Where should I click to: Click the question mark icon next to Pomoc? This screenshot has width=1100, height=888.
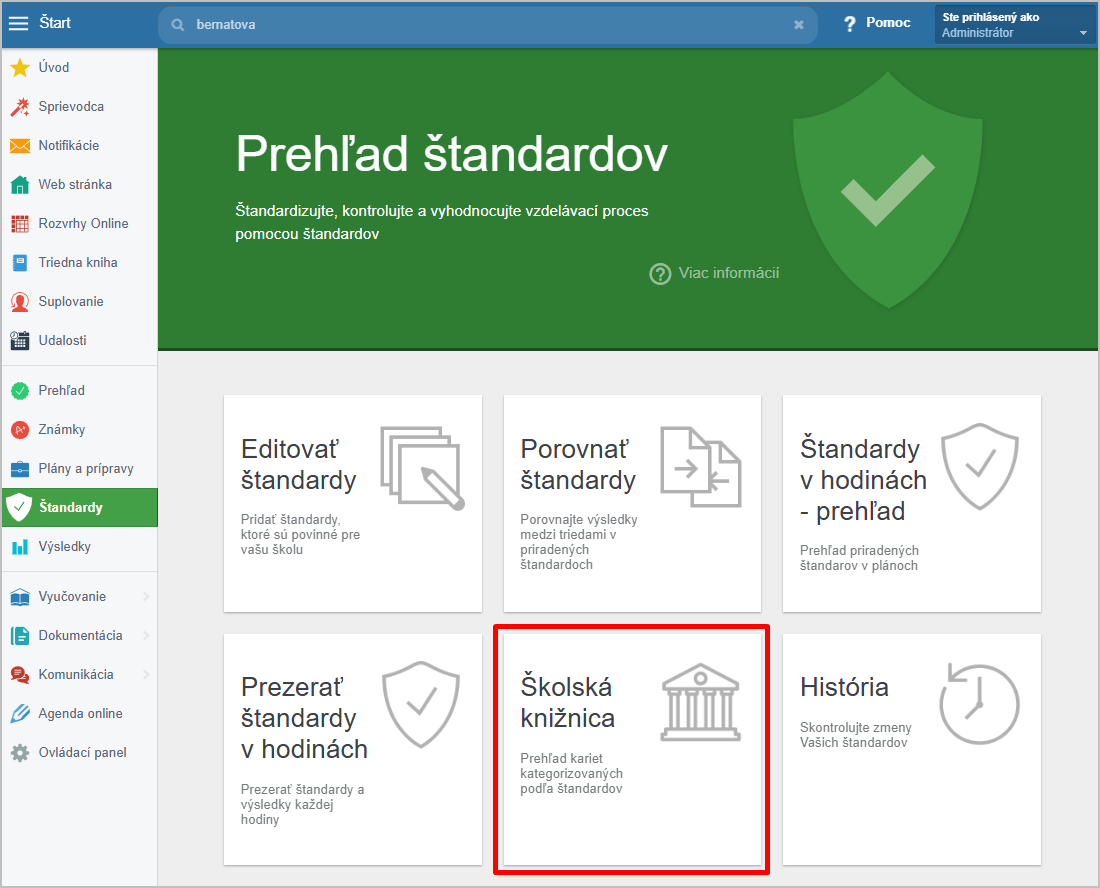click(x=850, y=24)
